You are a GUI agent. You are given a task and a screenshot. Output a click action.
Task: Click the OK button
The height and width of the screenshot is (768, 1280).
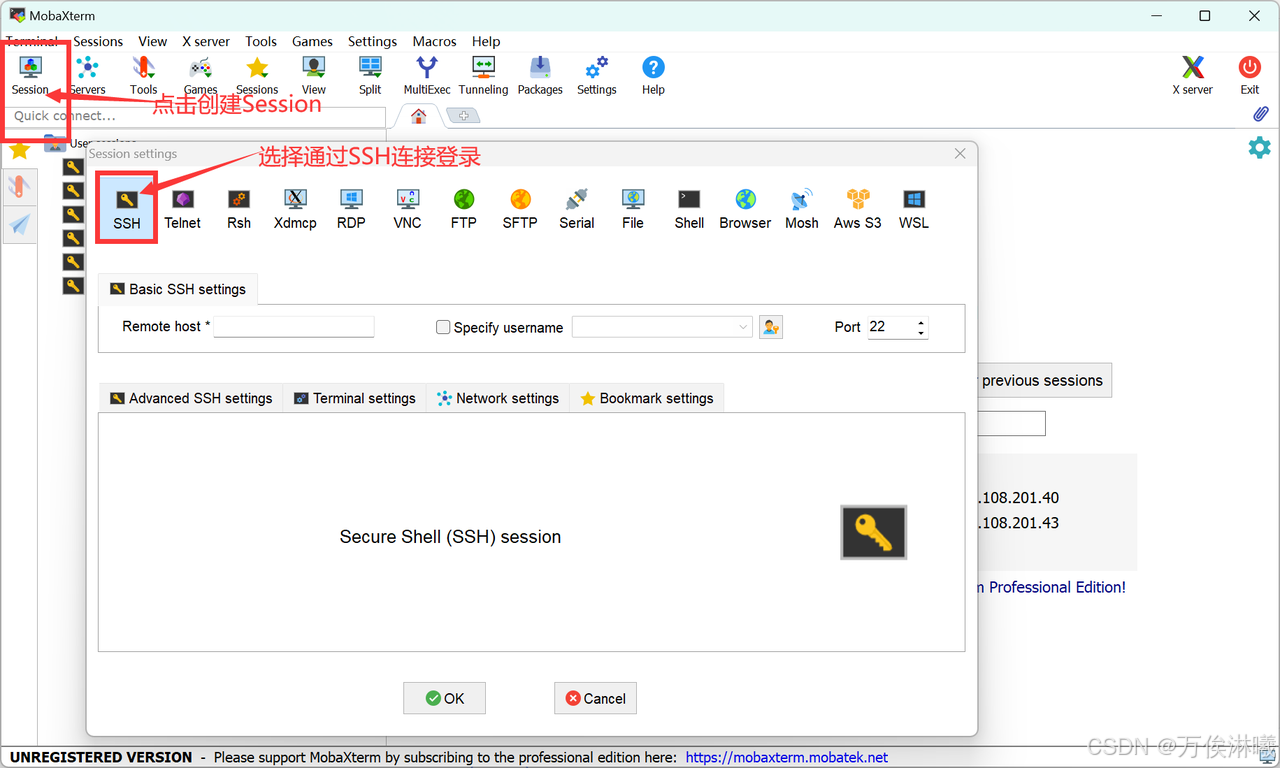[x=444, y=698]
